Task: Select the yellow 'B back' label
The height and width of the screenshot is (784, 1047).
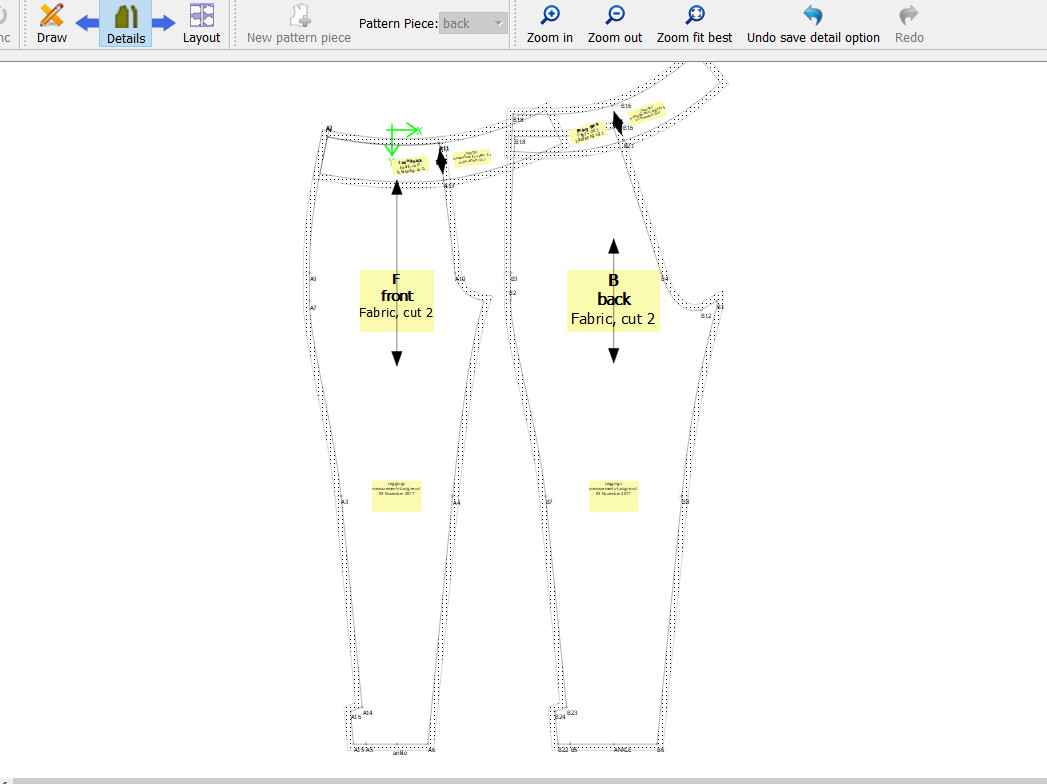Action: point(613,300)
